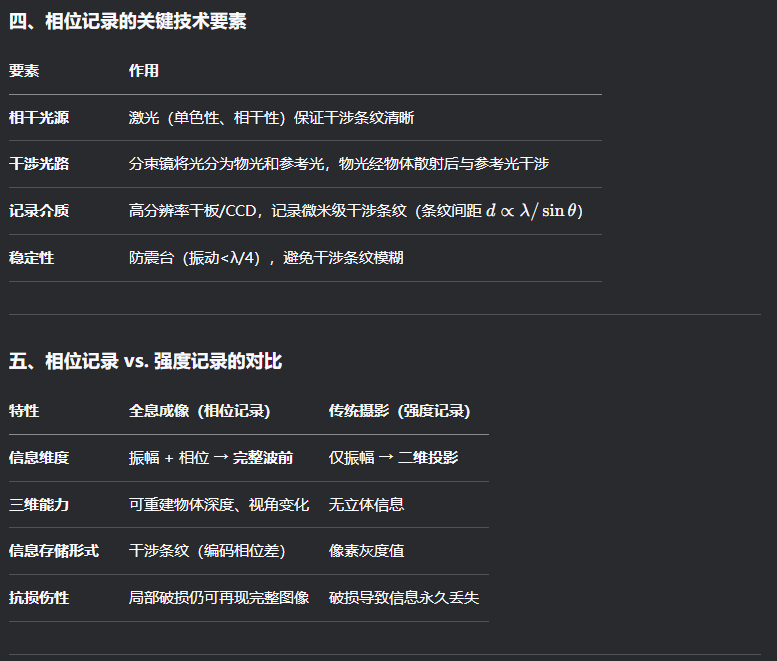The height and width of the screenshot is (661, 777).
Task: Click cell 振幅 + 相位 → 完整波前
Action: pyautogui.click(x=211, y=458)
